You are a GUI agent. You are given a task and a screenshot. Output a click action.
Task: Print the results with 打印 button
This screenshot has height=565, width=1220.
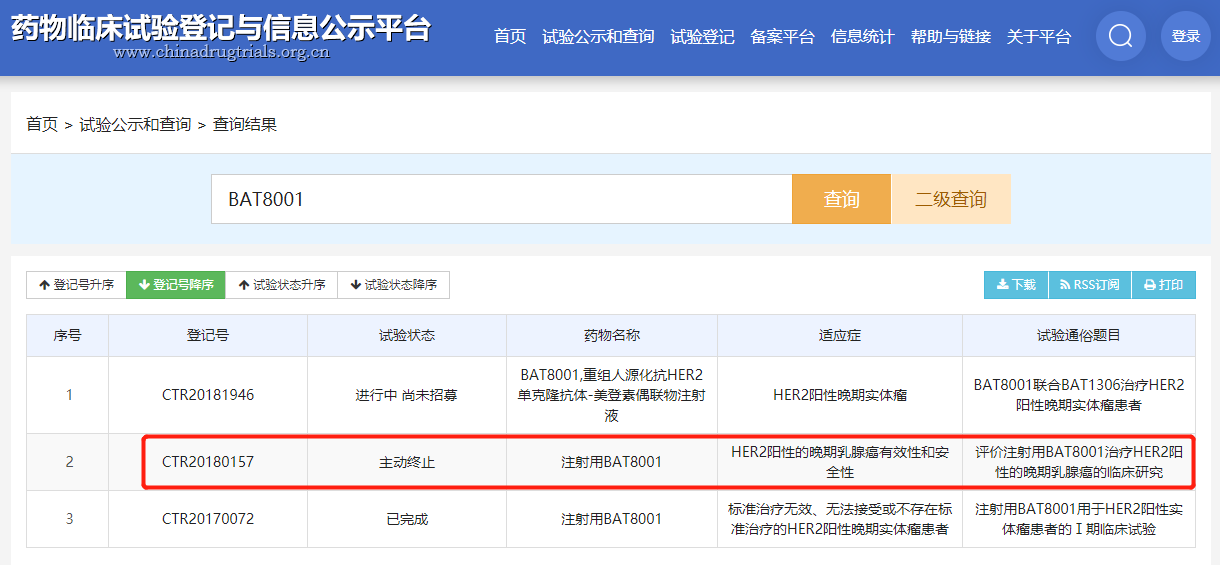click(x=1164, y=285)
